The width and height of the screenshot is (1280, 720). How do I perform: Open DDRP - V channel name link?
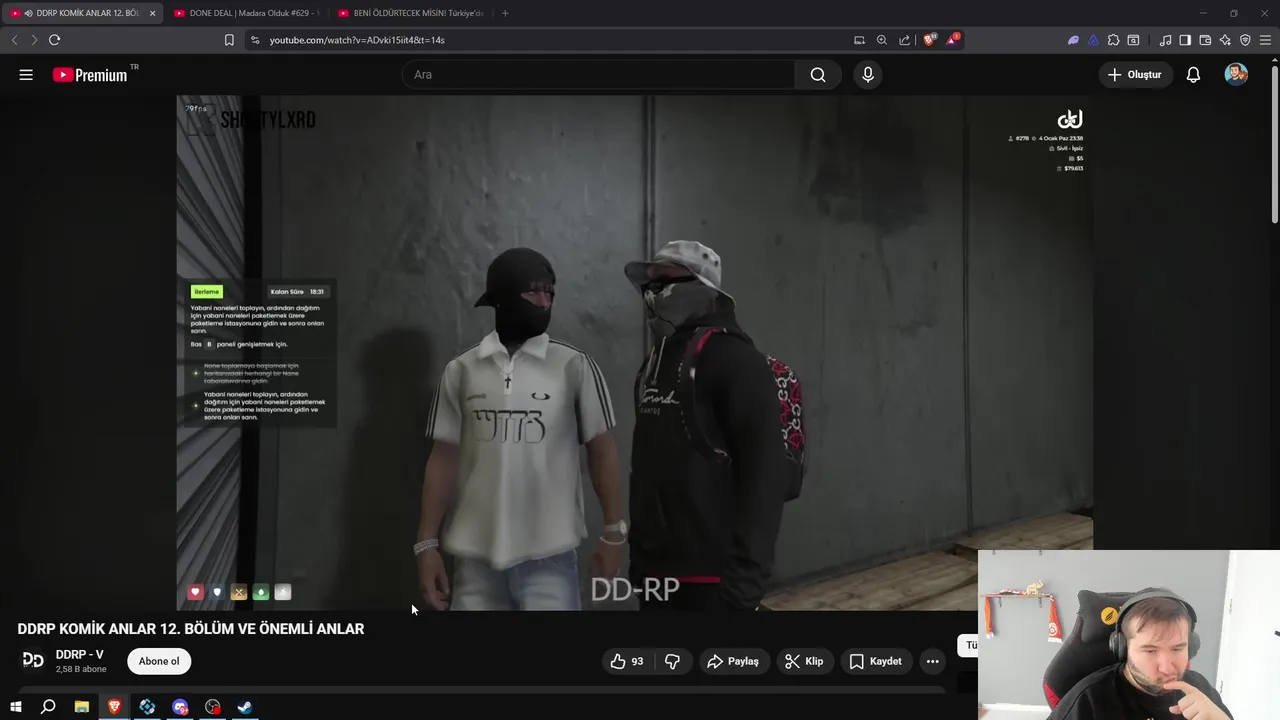coord(80,655)
